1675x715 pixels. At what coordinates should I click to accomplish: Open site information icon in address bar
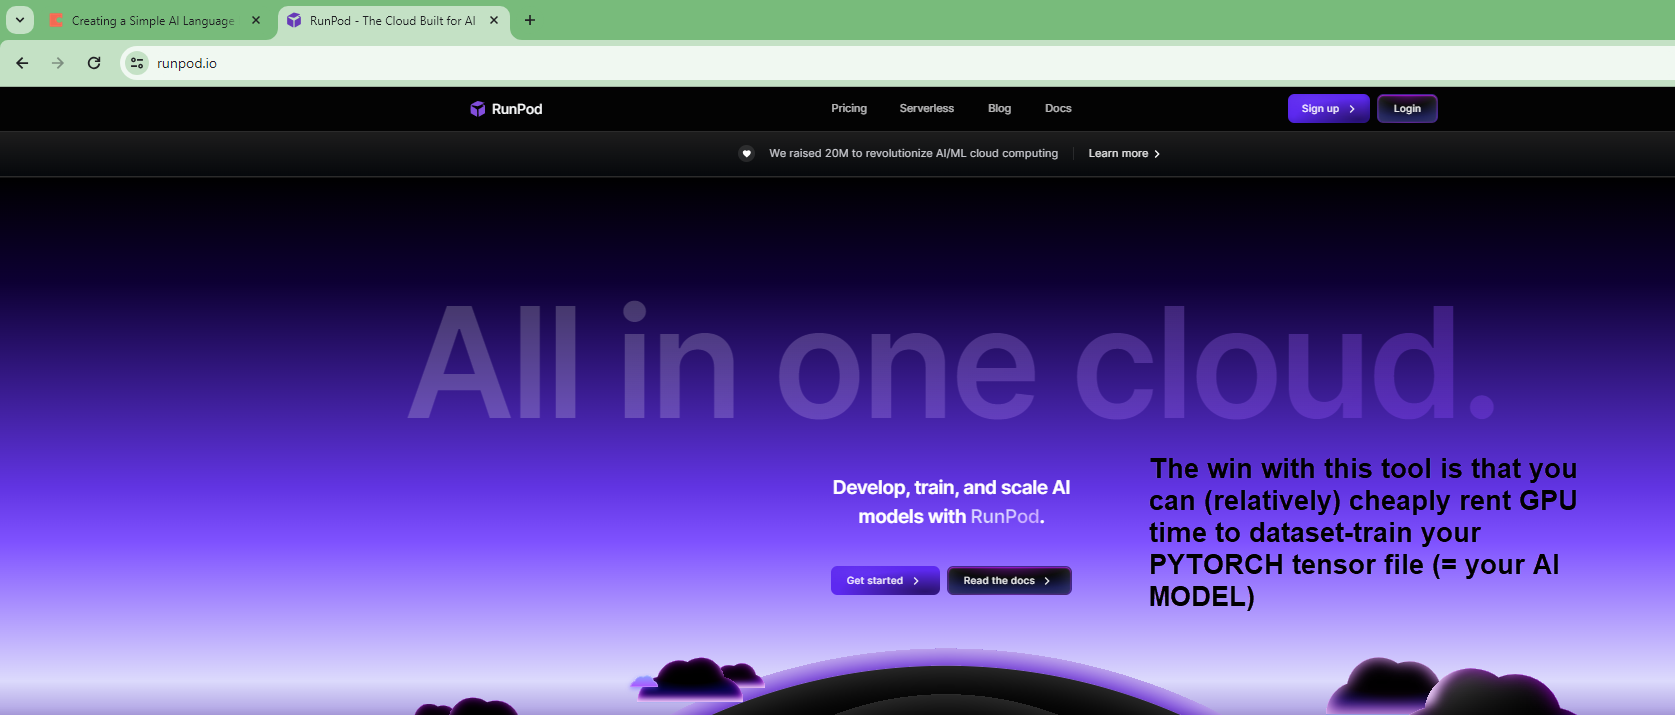[137, 63]
